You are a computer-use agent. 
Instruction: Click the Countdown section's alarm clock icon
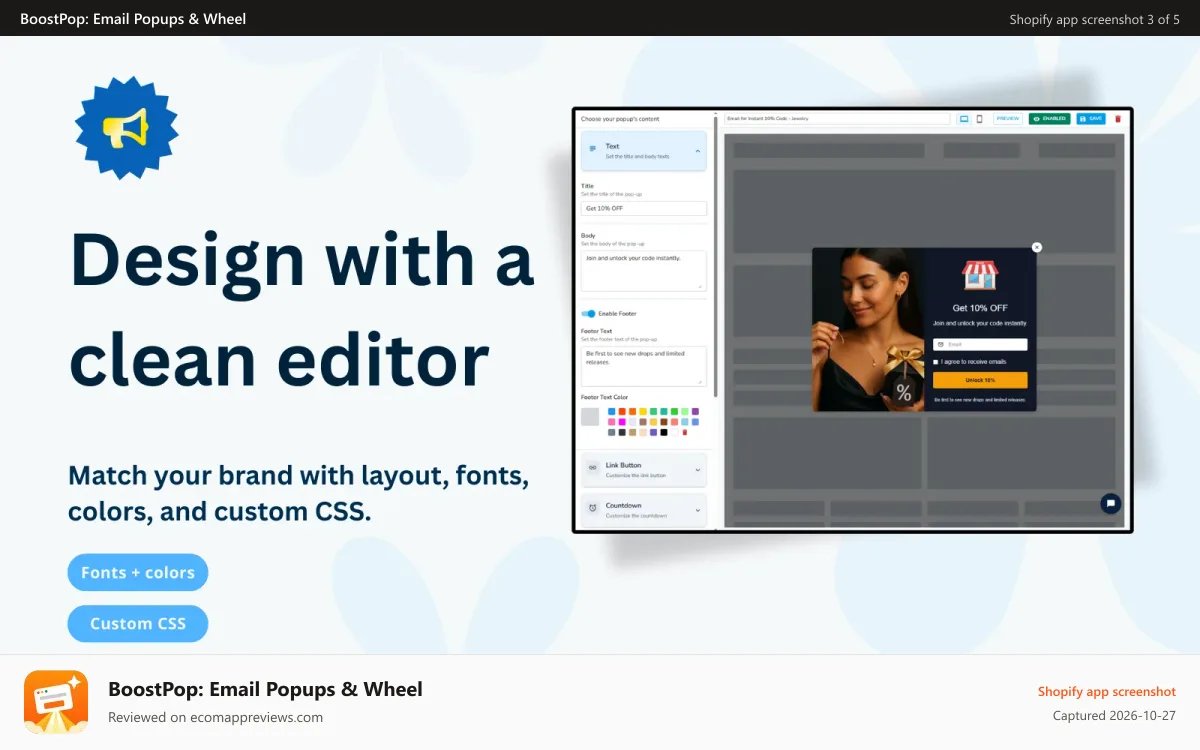click(593, 508)
